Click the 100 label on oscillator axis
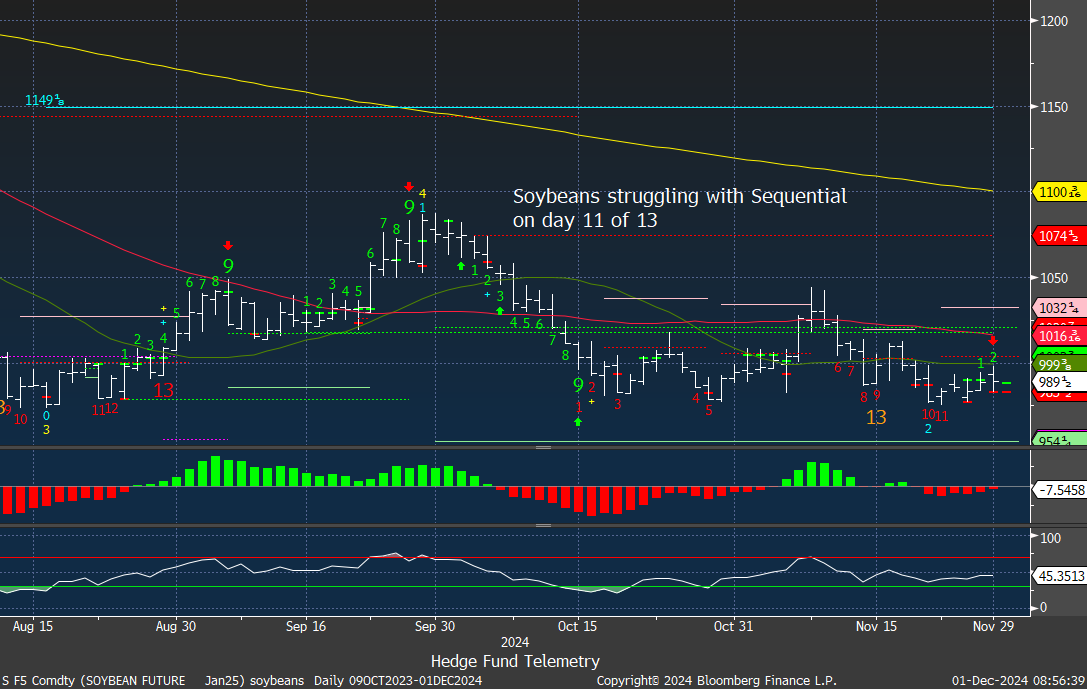The width and height of the screenshot is (1087, 689). click(1051, 538)
